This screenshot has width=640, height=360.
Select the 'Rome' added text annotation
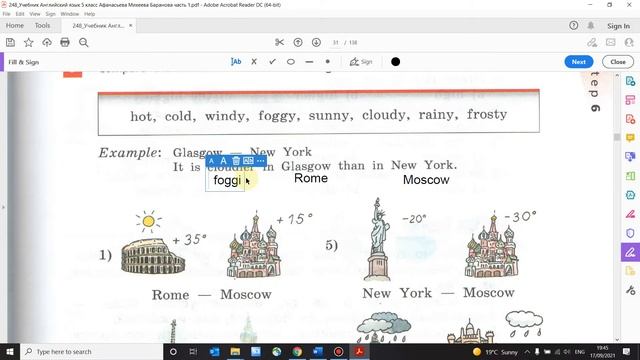click(x=311, y=178)
